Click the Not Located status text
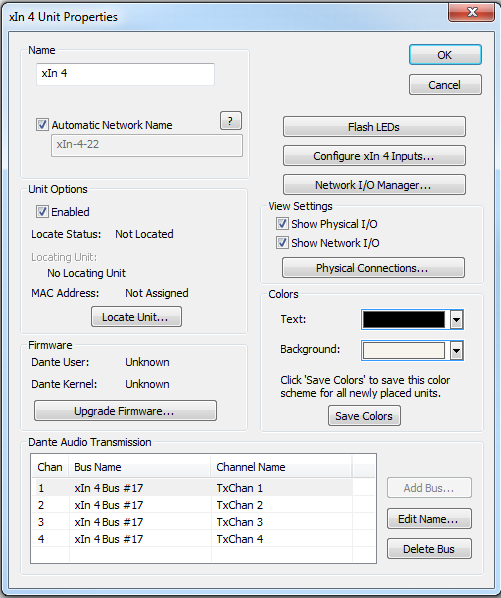The height and width of the screenshot is (598, 501). 145,234
